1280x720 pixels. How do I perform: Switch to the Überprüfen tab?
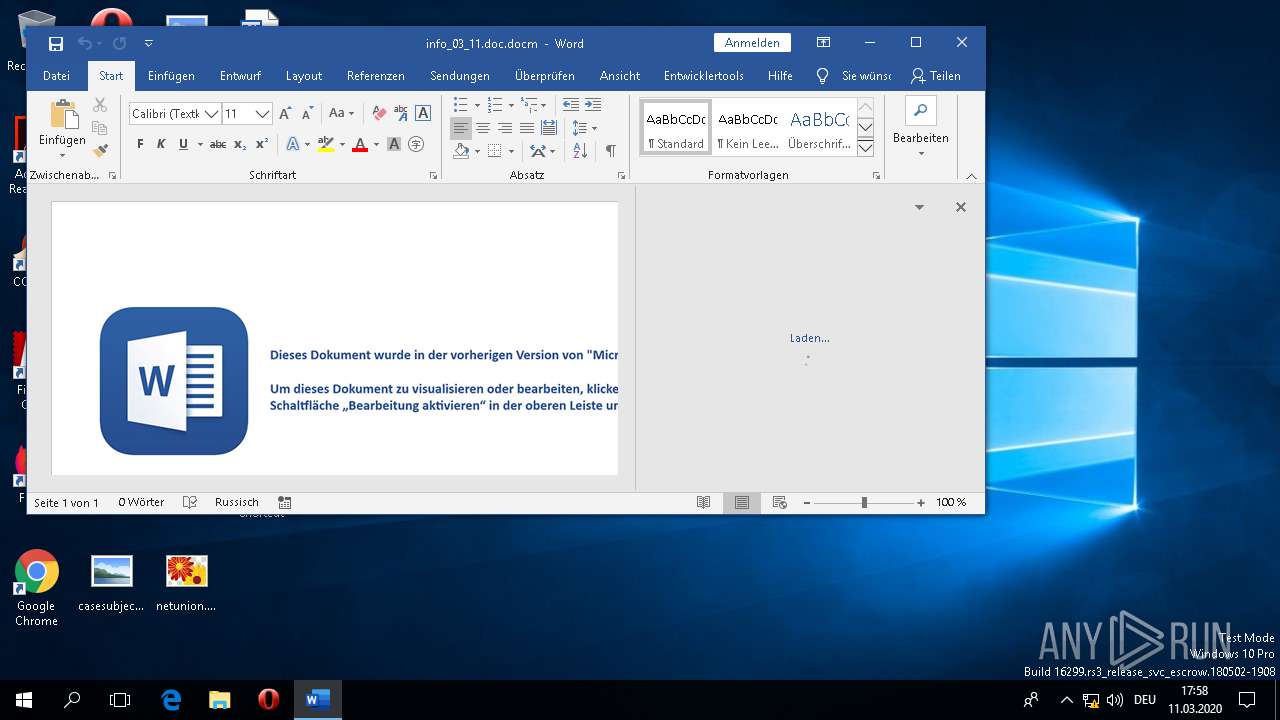click(545, 76)
